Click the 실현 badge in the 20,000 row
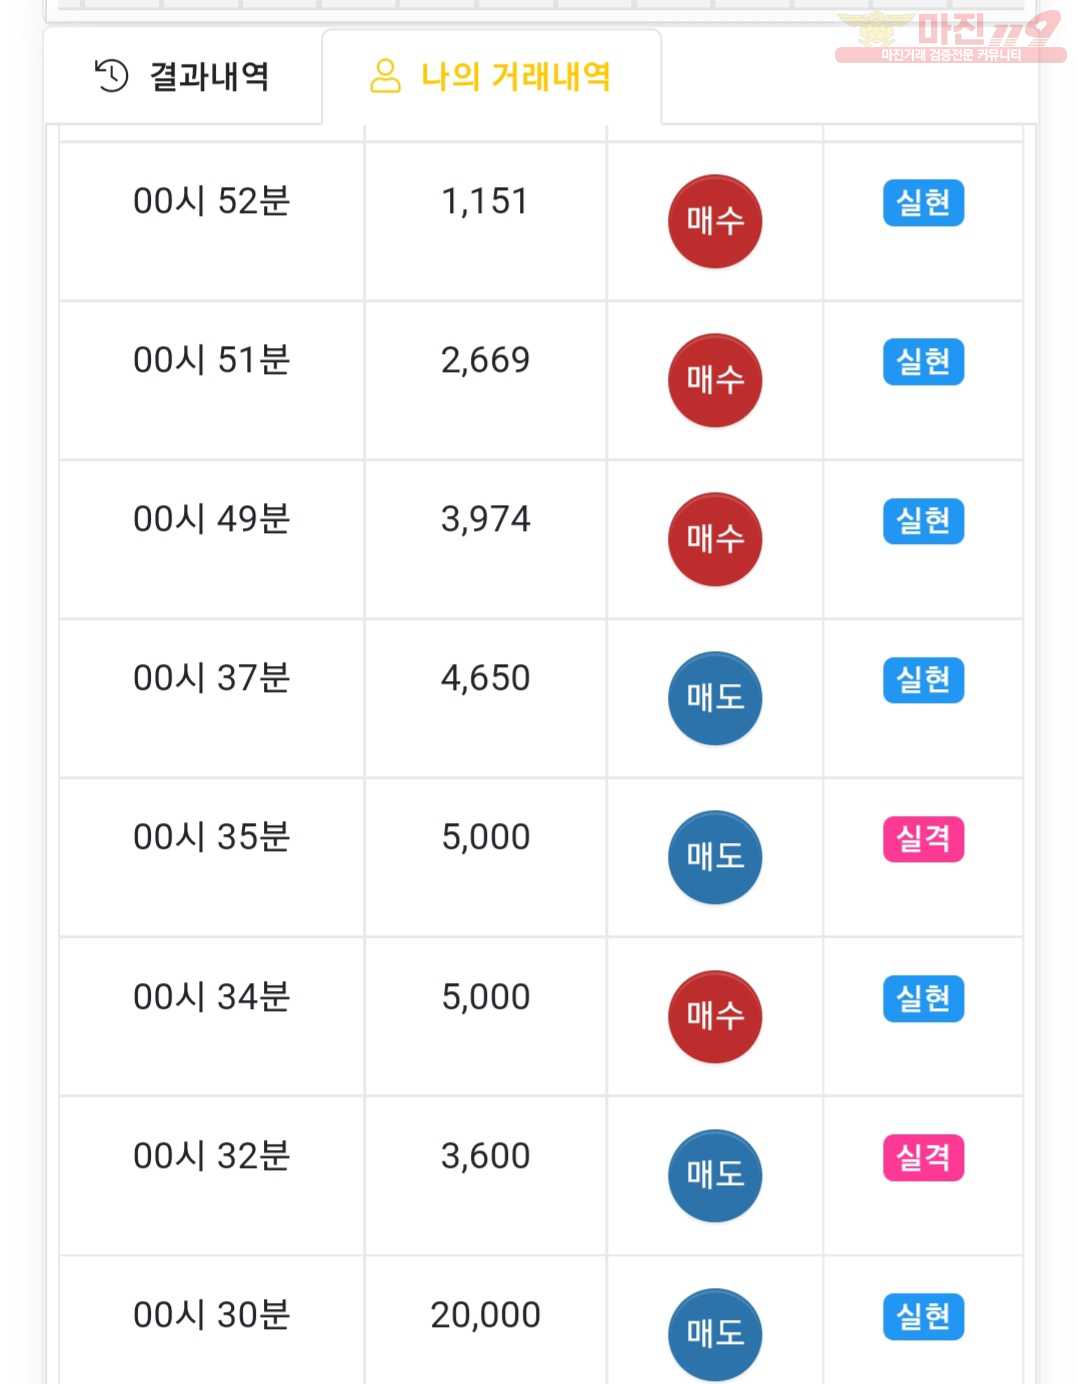Screen dimensions: 1078x1384 click(923, 1317)
